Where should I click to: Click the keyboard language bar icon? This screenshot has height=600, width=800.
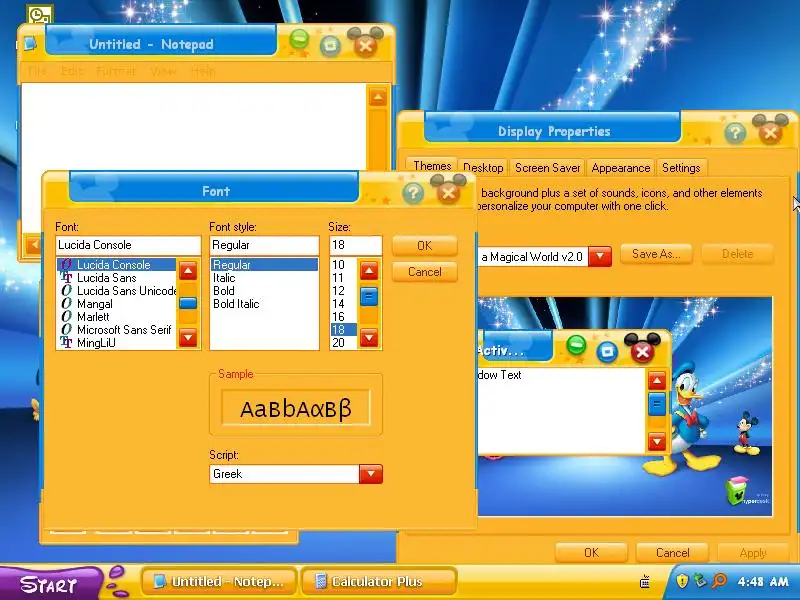(645, 581)
